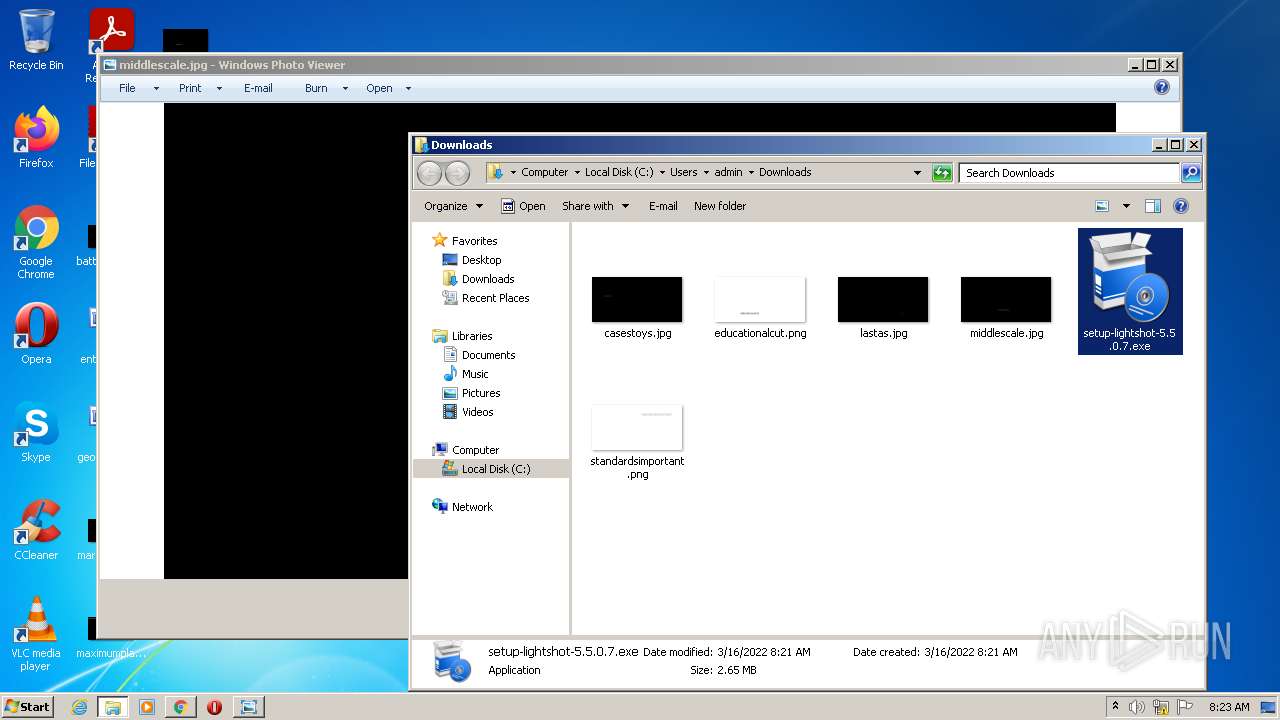Viewport: 1280px width, 720px height.
Task: Expand Open dropdown arrow in Photo Viewer
Action: coord(408,88)
